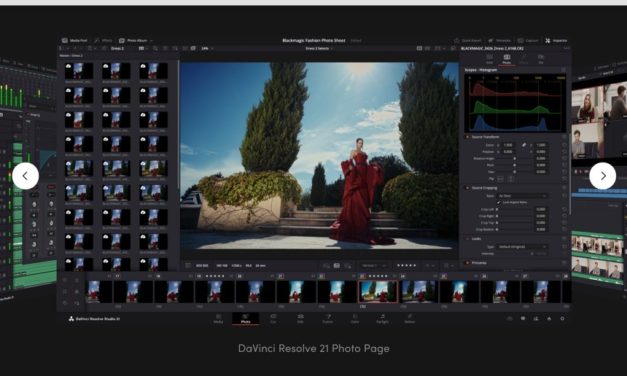
Task: Adjust the Yaw slider
Action: [515, 172]
